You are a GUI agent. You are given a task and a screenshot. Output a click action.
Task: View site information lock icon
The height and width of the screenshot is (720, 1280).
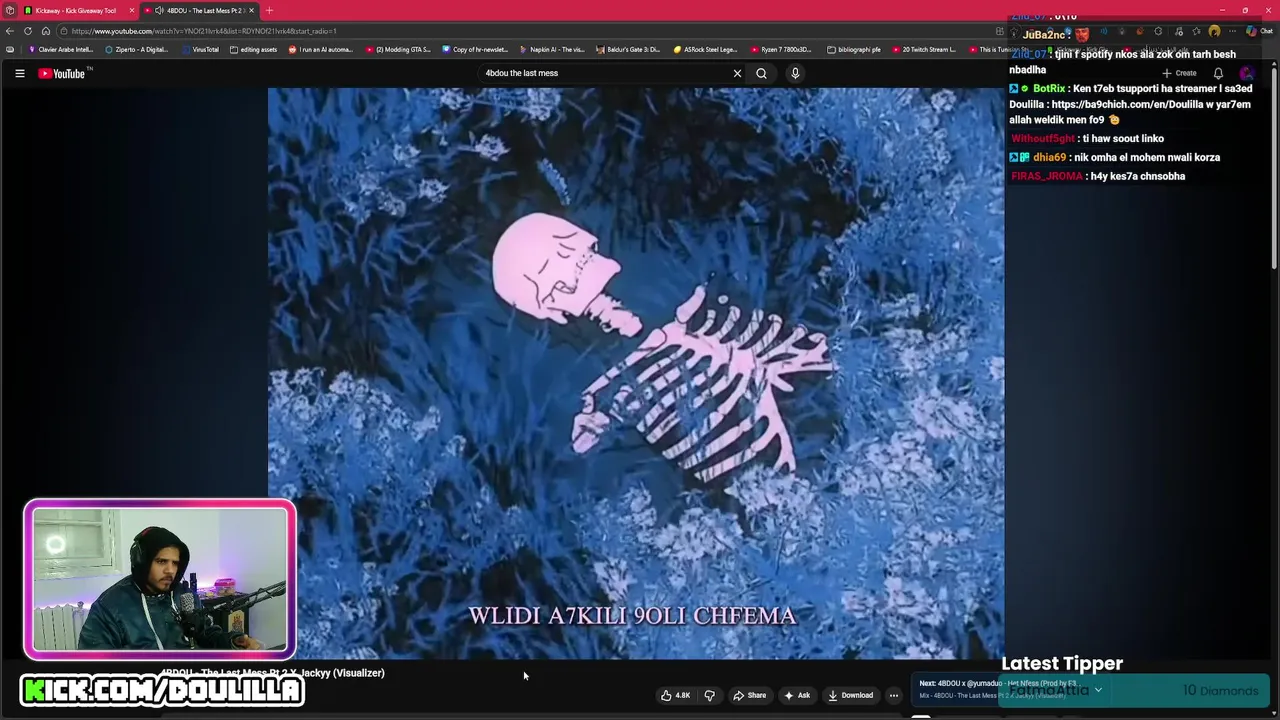pyautogui.click(x=63, y=31)
